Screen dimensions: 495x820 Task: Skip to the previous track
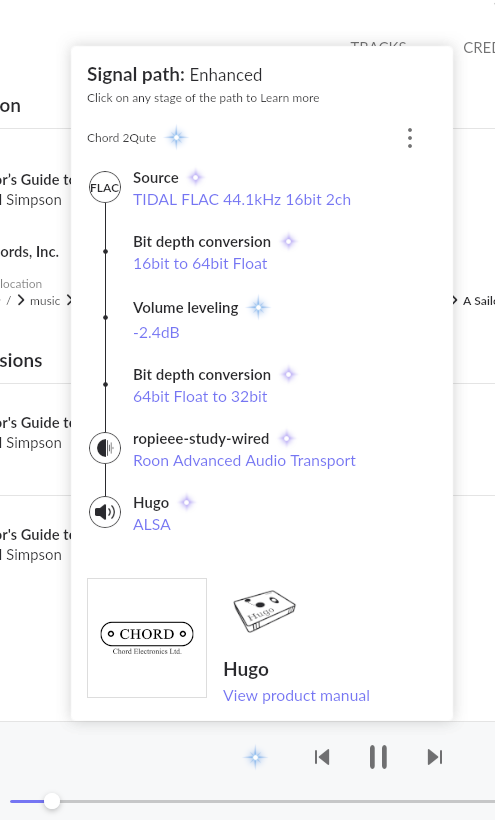pyautogui.click(x=322, y=757)
